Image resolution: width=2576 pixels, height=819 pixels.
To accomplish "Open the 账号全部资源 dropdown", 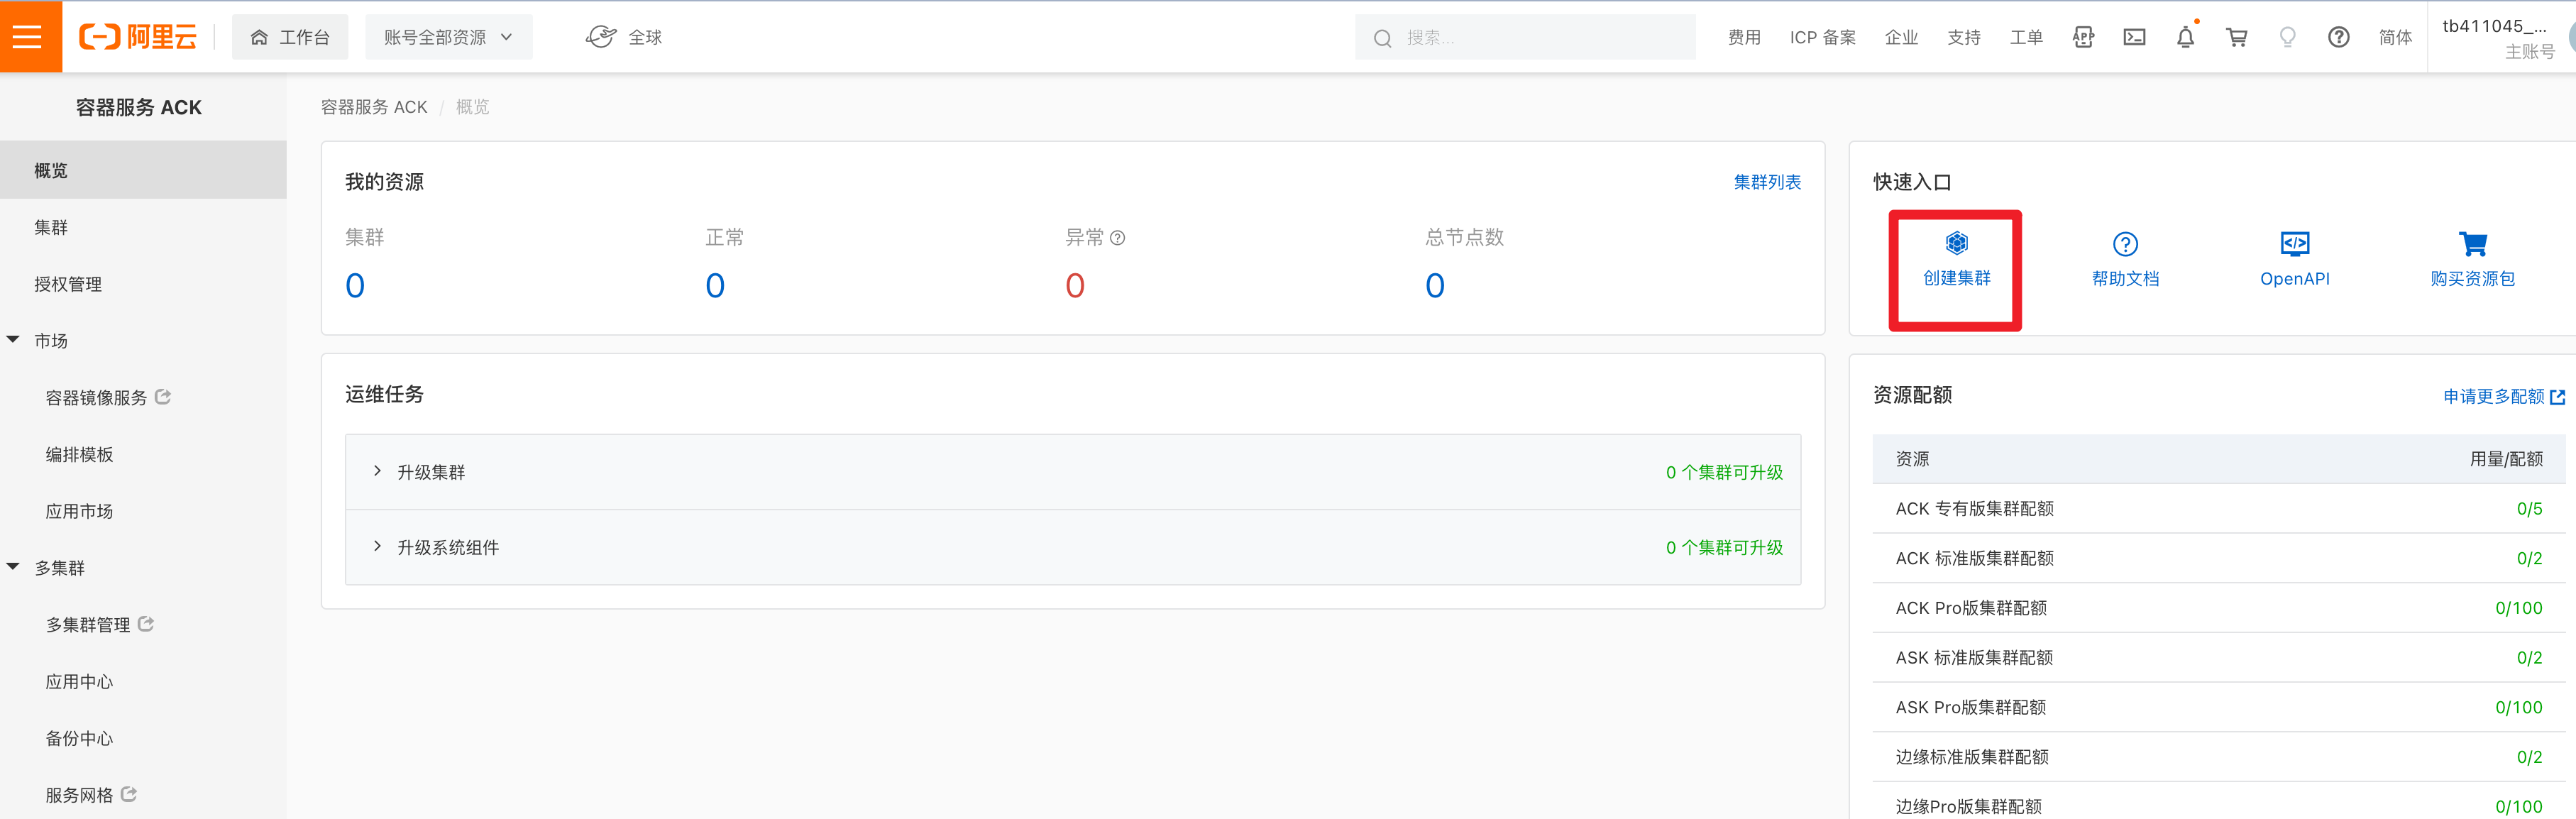I will (448, 38).
